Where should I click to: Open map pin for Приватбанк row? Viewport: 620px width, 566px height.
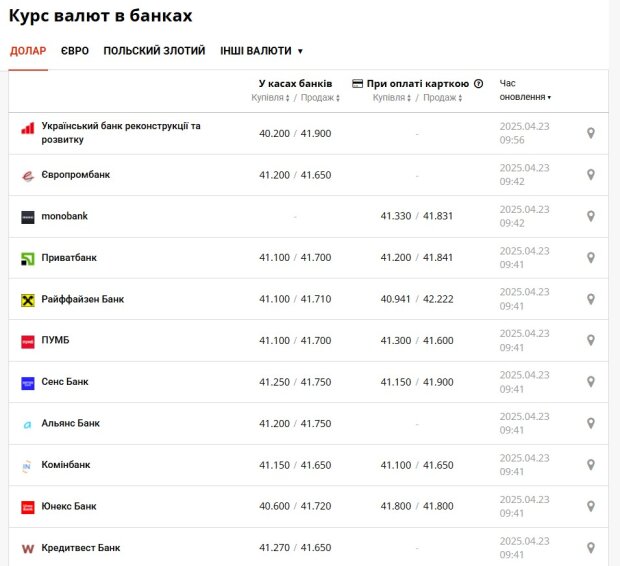click(590, 257)
